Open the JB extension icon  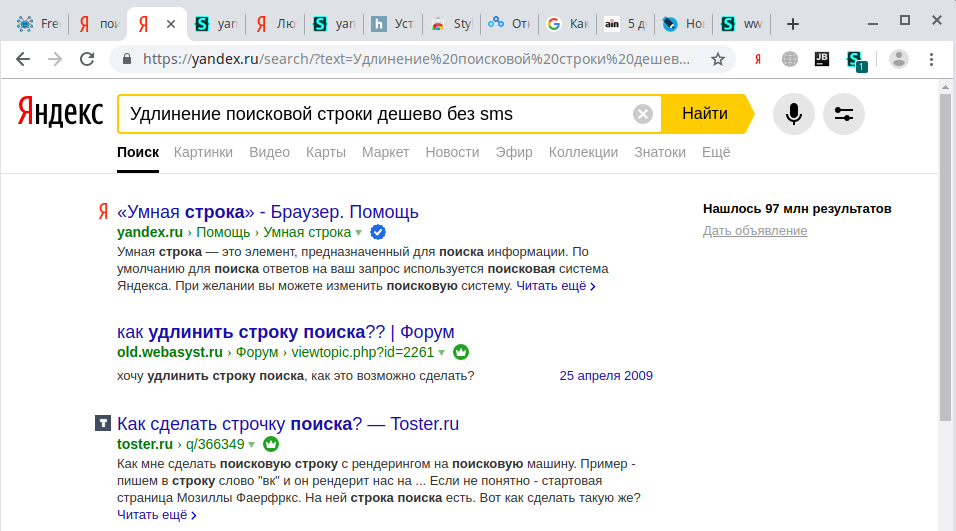[x=821, y=59]
